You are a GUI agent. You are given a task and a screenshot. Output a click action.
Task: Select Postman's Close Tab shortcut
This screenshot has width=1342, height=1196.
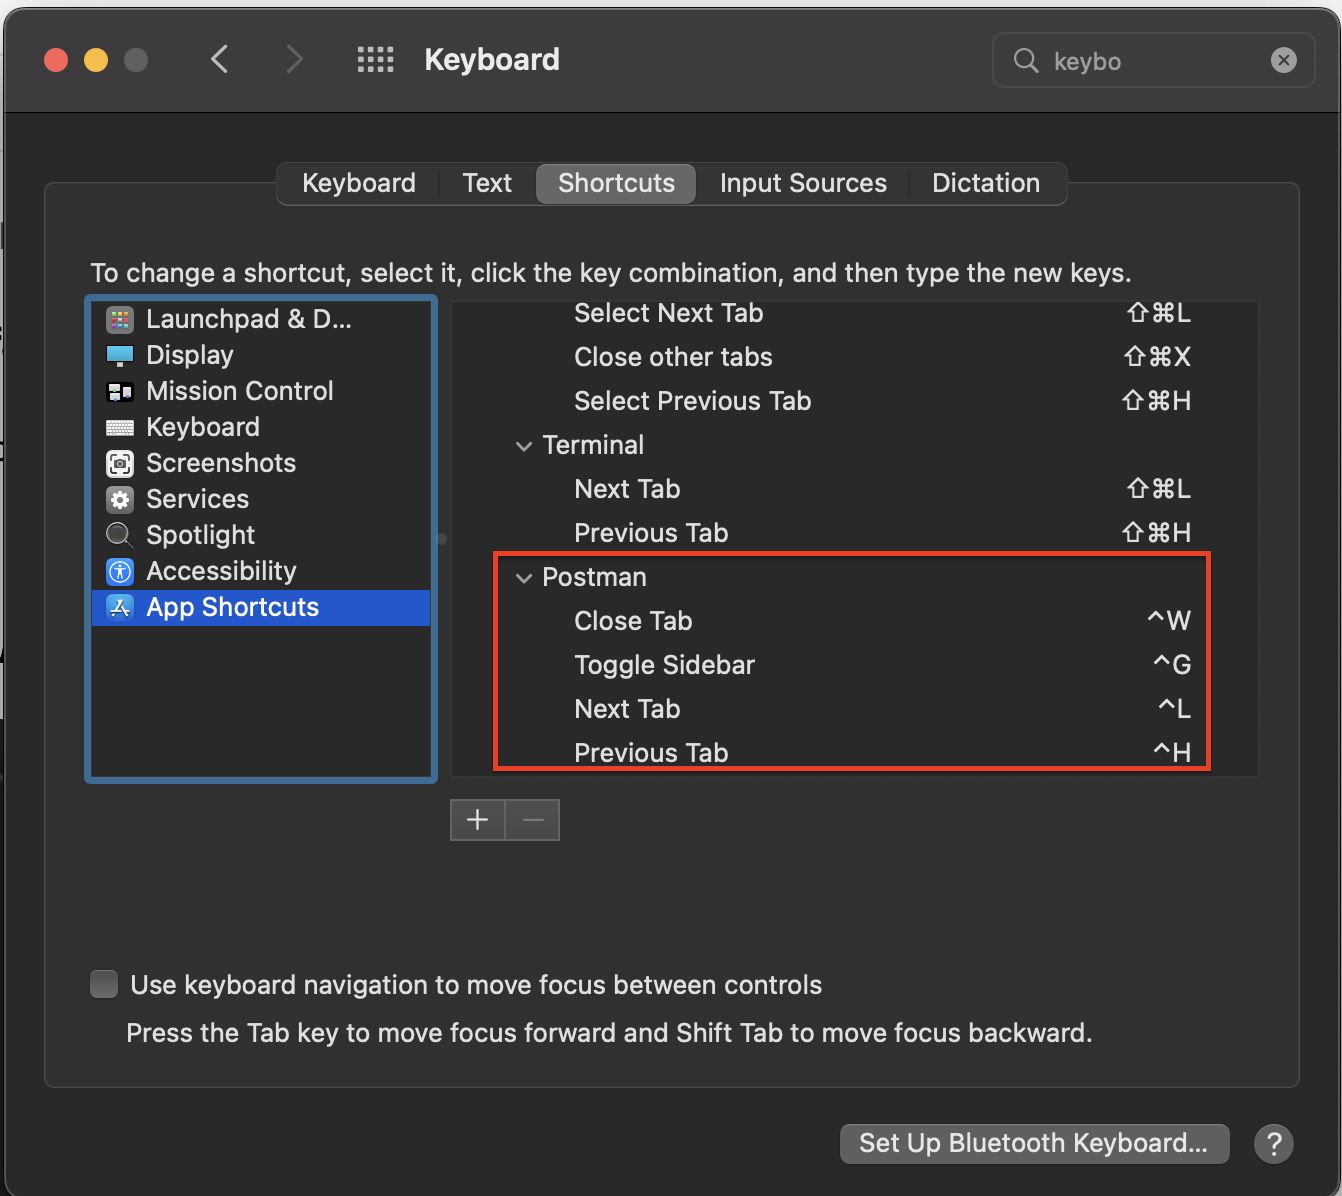coord(854,621)
